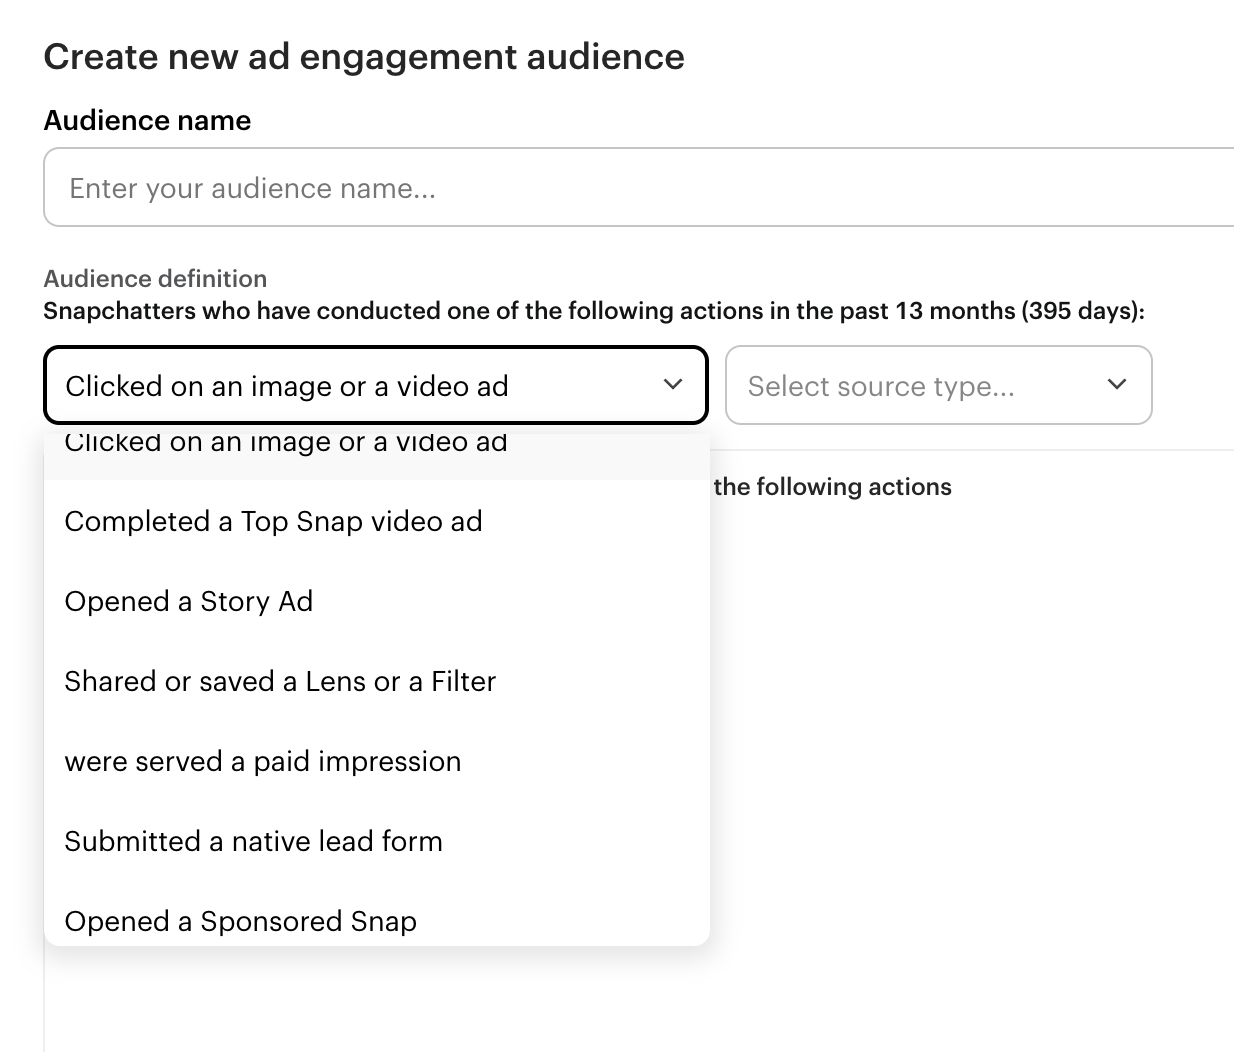The width and height of the screenshot is (1234, 1052).
Task: Click the Audience name input field
Action: [x=639, y=187]
